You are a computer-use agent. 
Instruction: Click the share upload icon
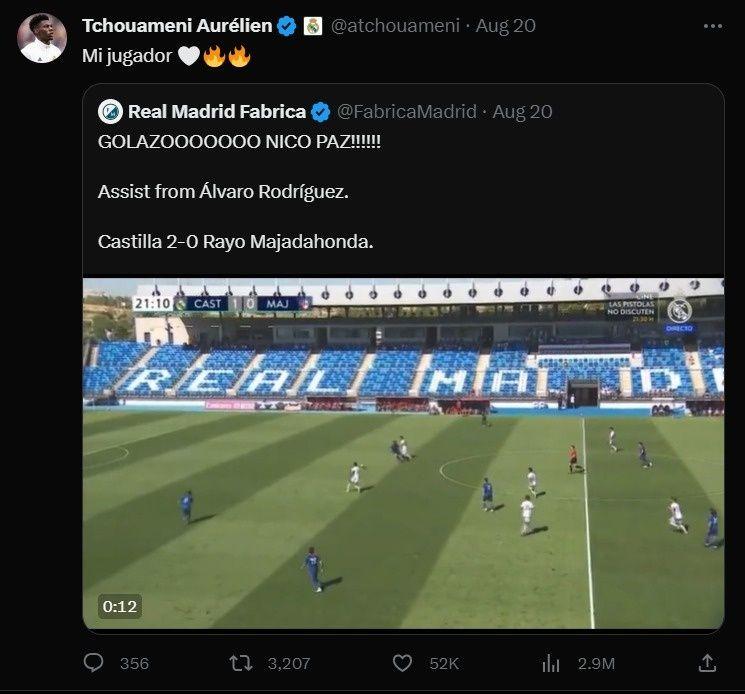[707, 662]
